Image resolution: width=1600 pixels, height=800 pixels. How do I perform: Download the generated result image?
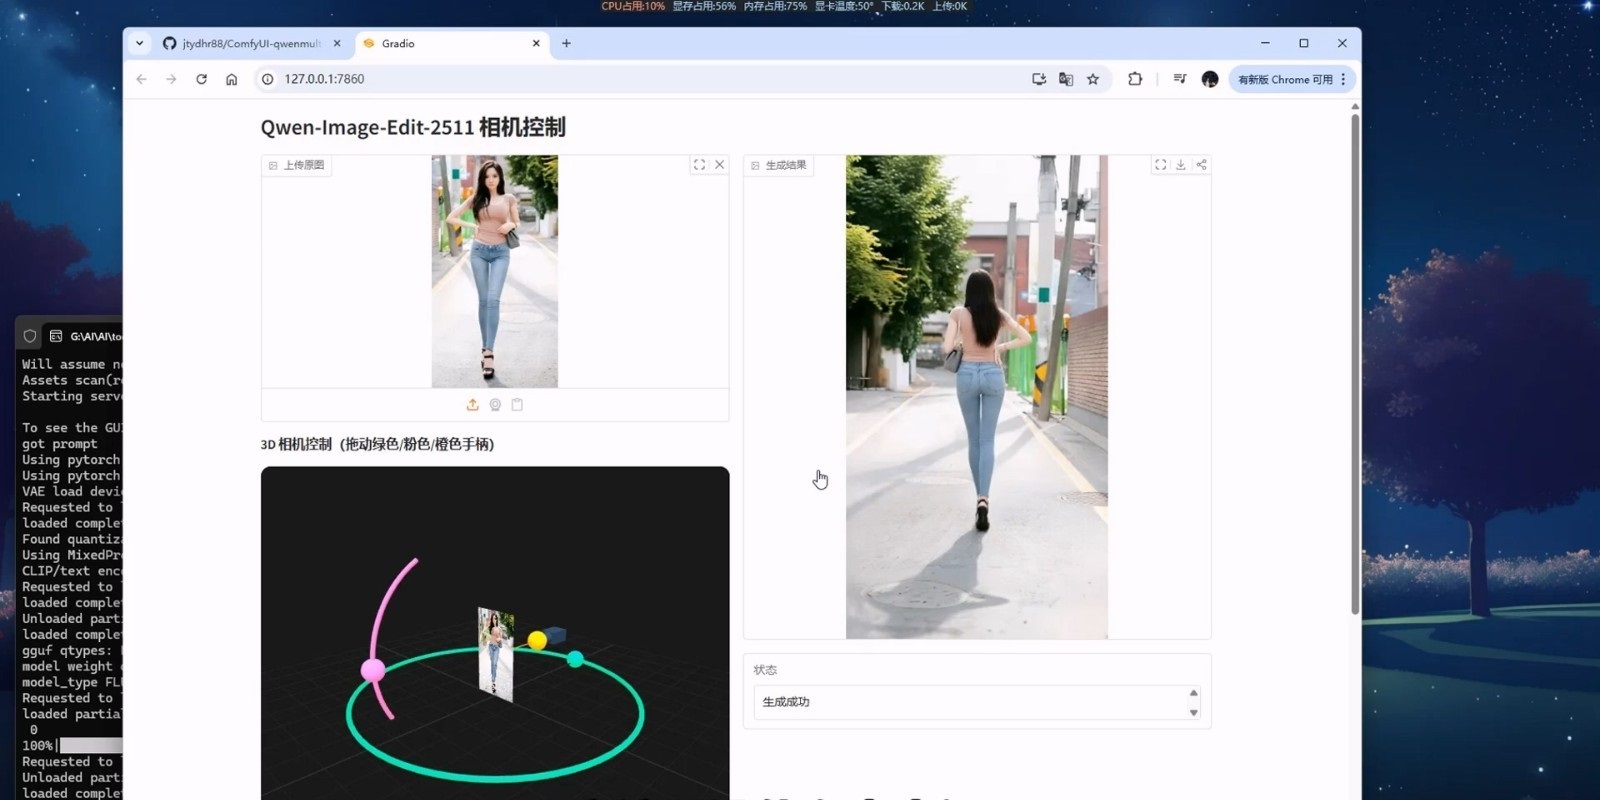click(1181, 165)
